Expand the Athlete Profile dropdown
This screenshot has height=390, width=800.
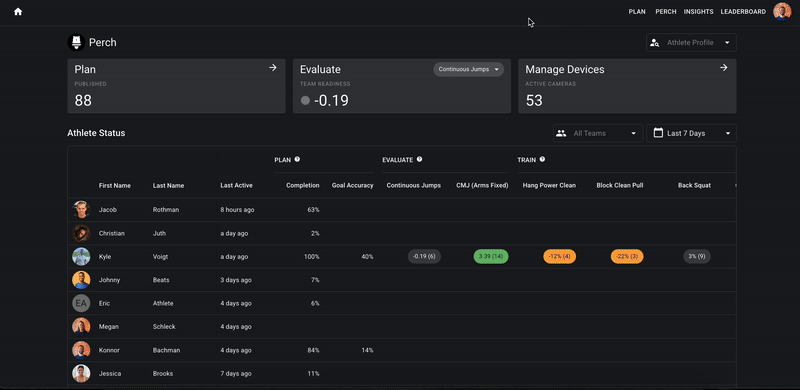691,43
